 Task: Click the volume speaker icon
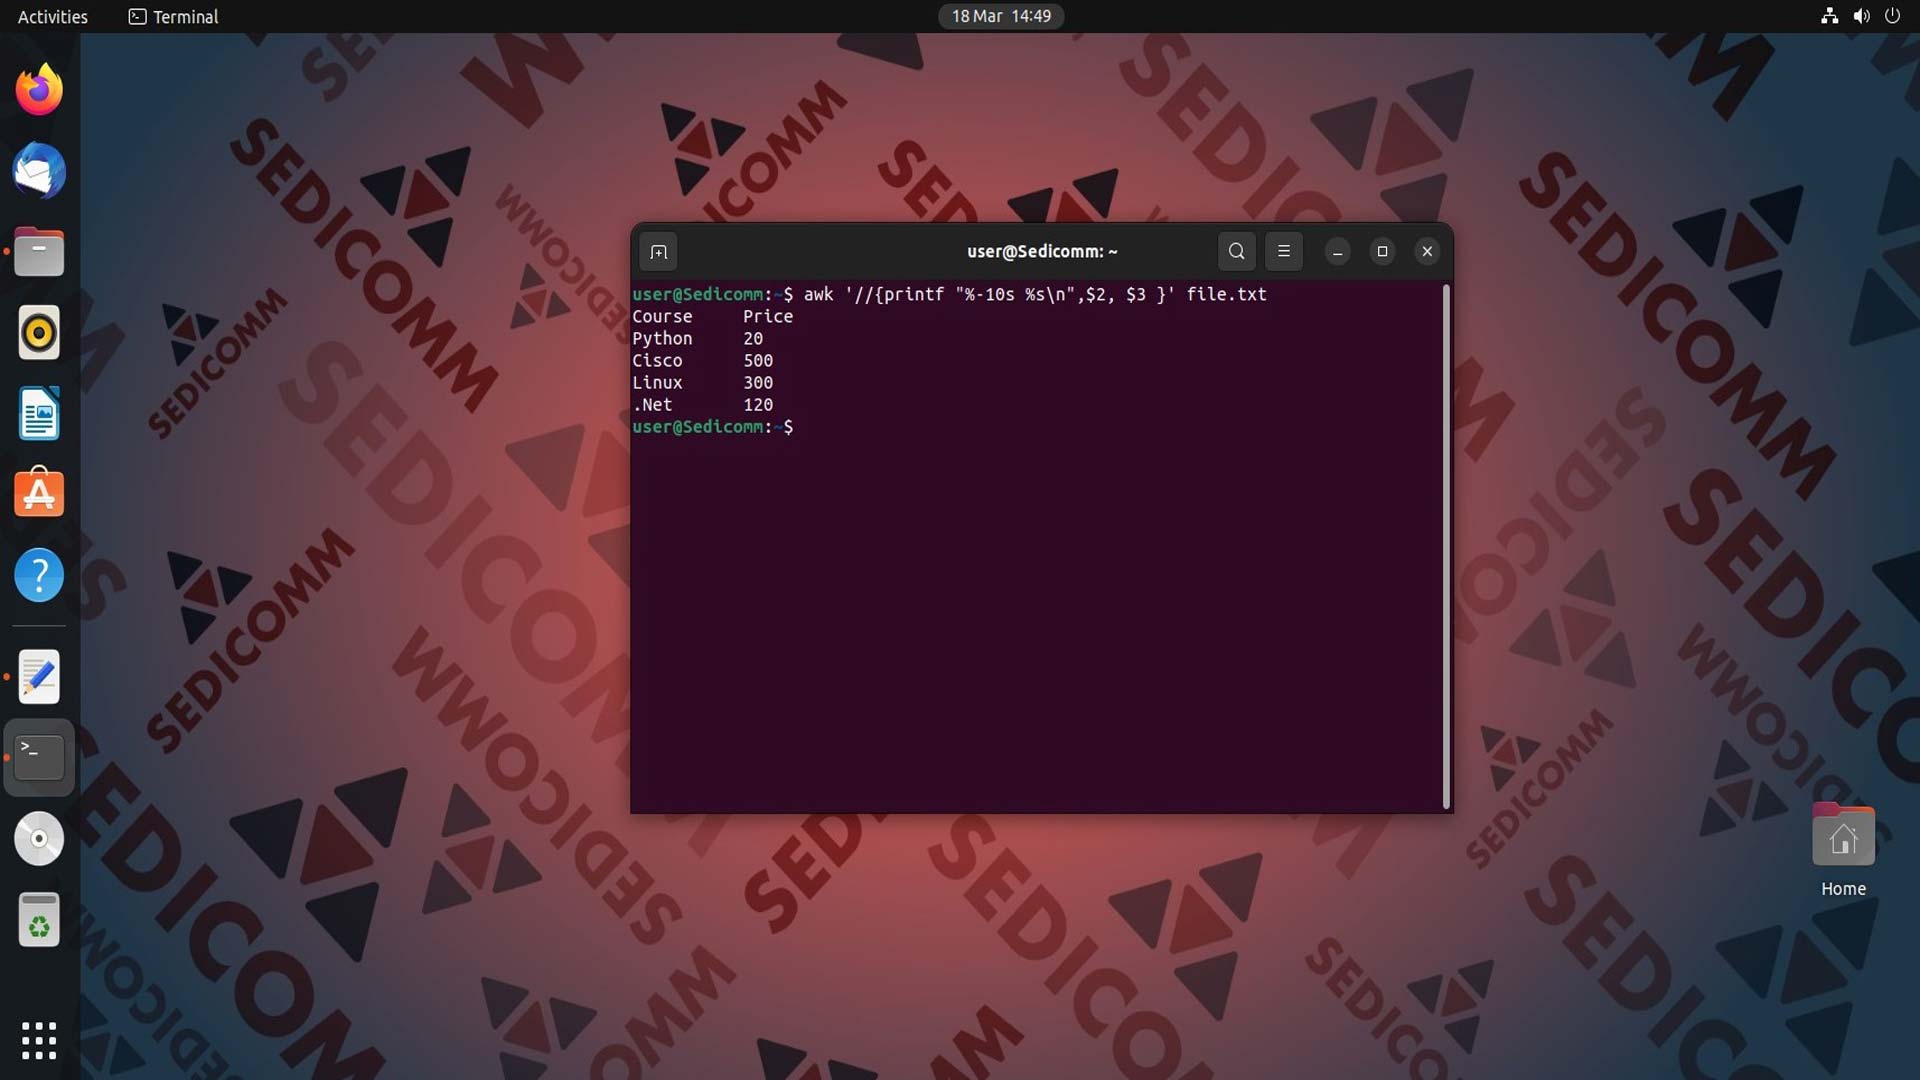coord(1861,16)
